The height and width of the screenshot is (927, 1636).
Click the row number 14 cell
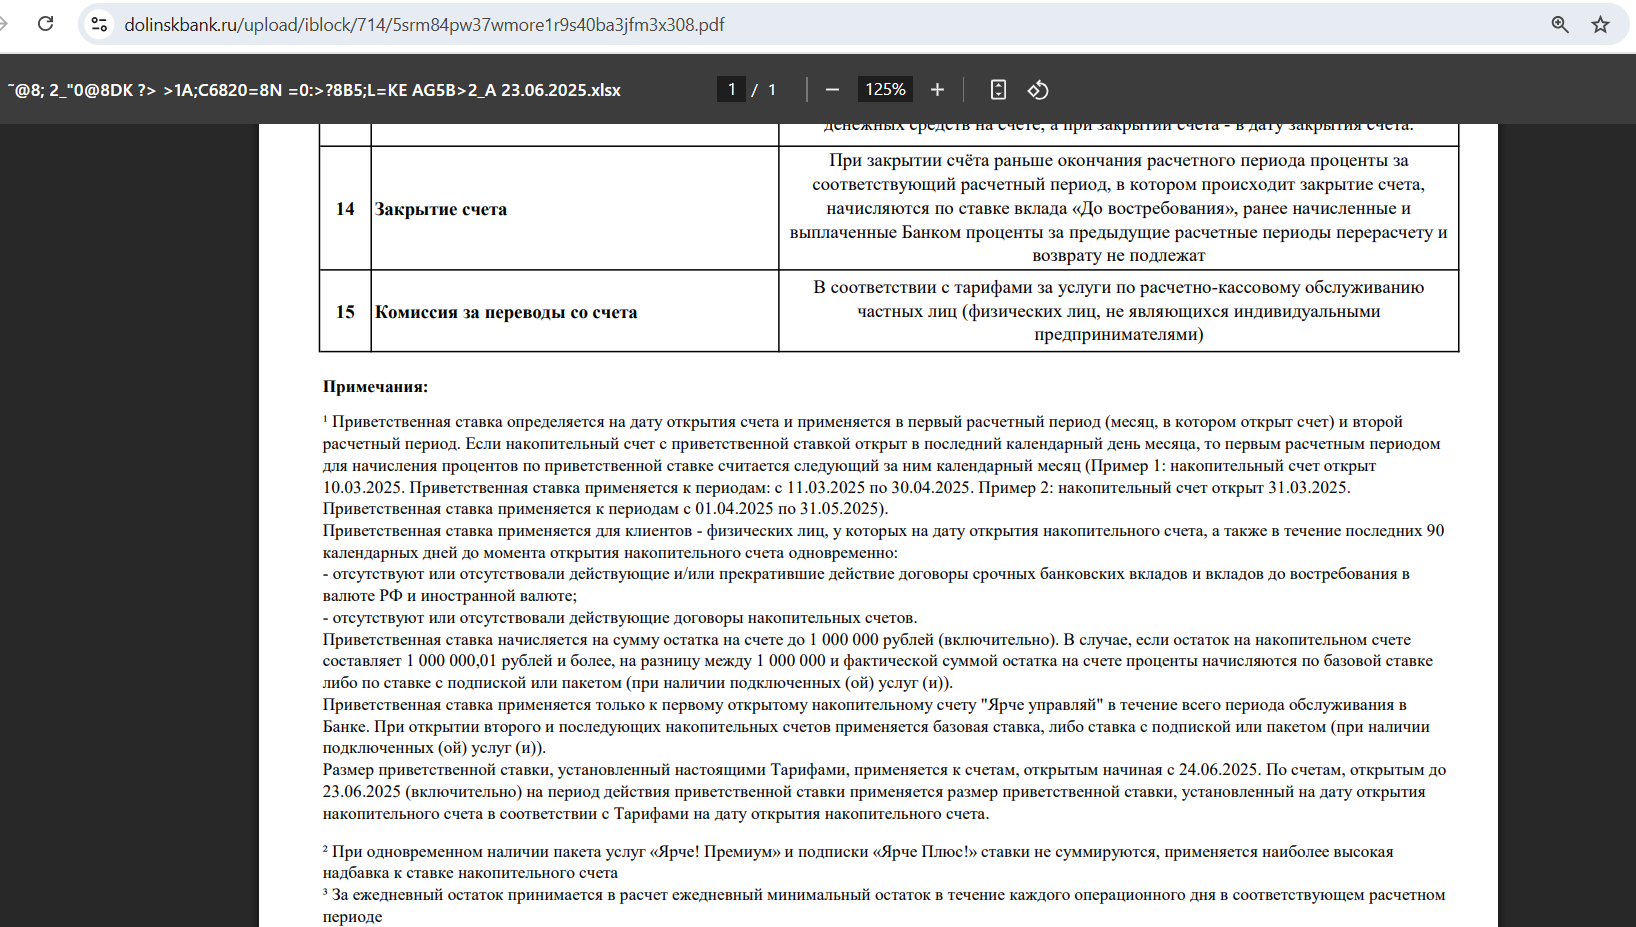pyautogui.click(x=345, y=209)
